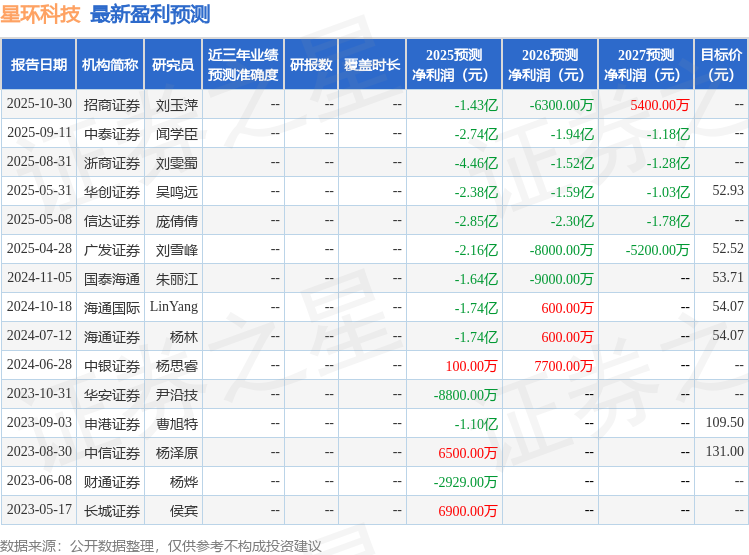
Task: Click institution 中信证券
Action: (x=112, y=453)
